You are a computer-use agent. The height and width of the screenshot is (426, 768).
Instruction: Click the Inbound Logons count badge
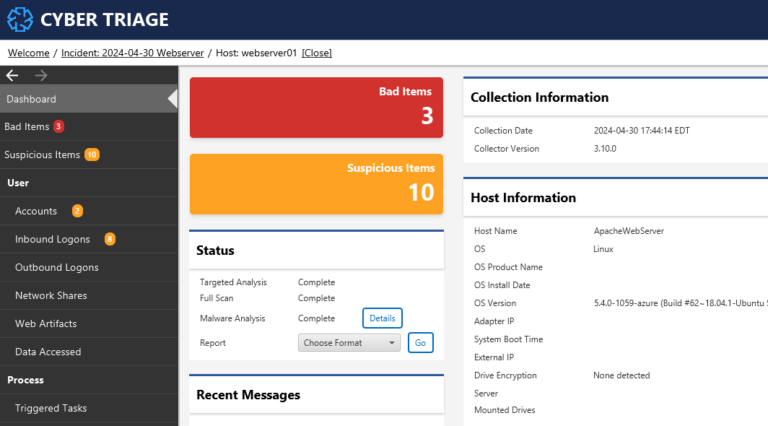pyautogui.click(x=109, y=239)
